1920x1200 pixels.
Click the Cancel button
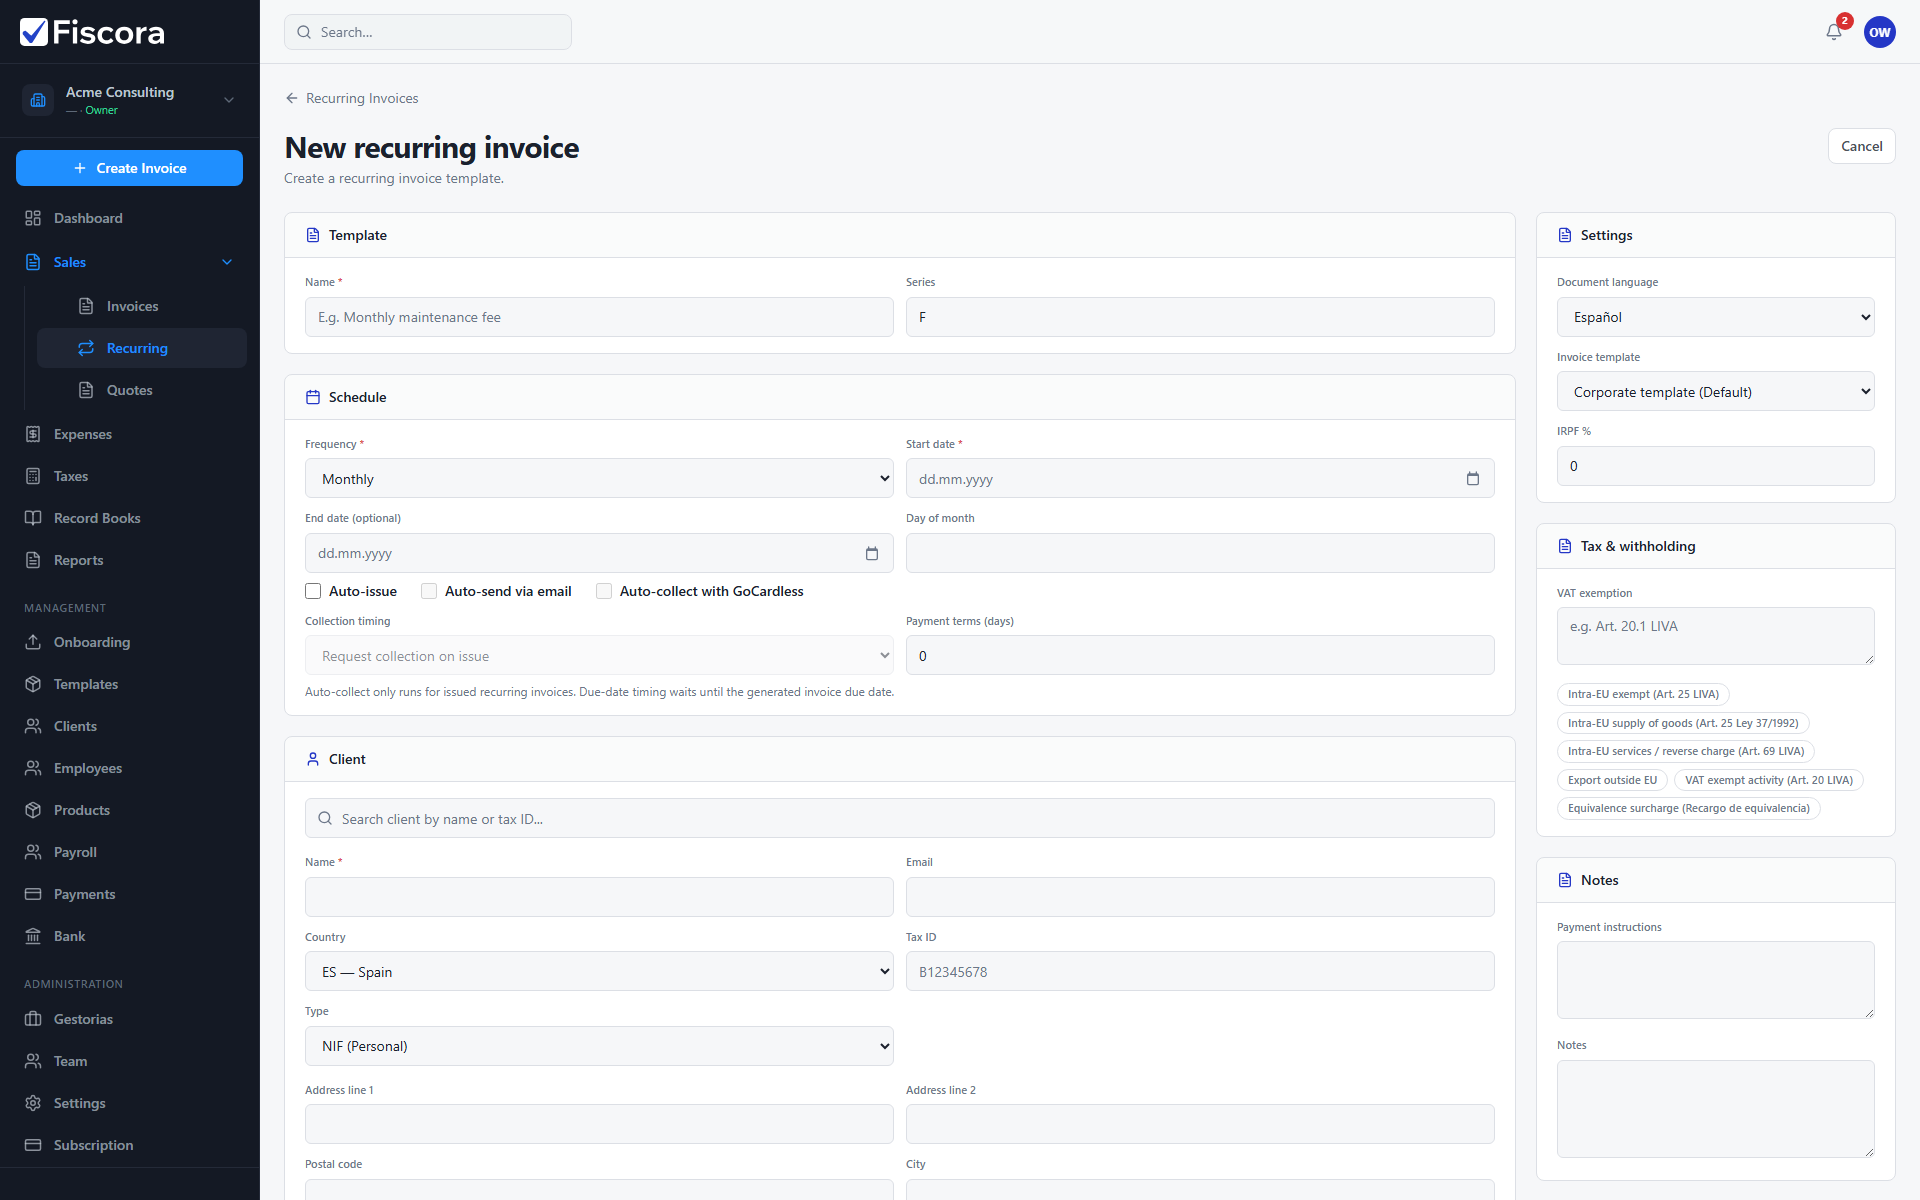coord(1861,146)
